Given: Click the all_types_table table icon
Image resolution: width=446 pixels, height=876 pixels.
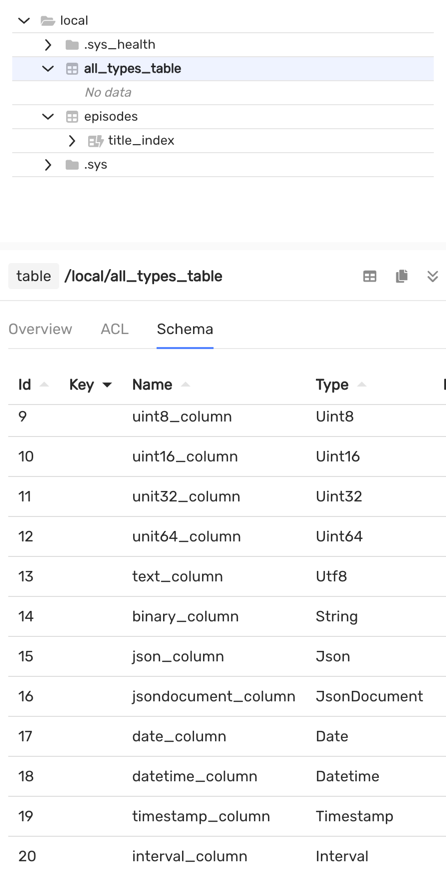Looking at the screenshot, I should pos(72,69).
